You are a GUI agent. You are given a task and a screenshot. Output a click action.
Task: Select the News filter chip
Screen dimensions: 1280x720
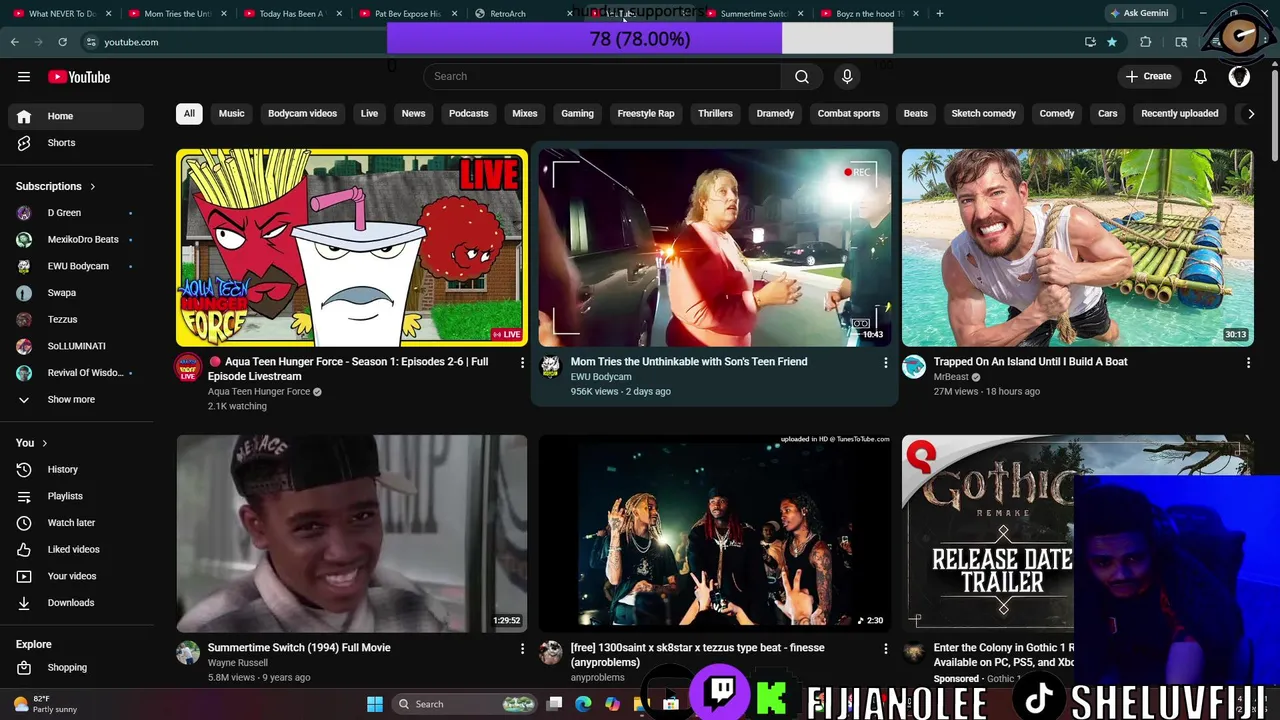pos(413,114)
